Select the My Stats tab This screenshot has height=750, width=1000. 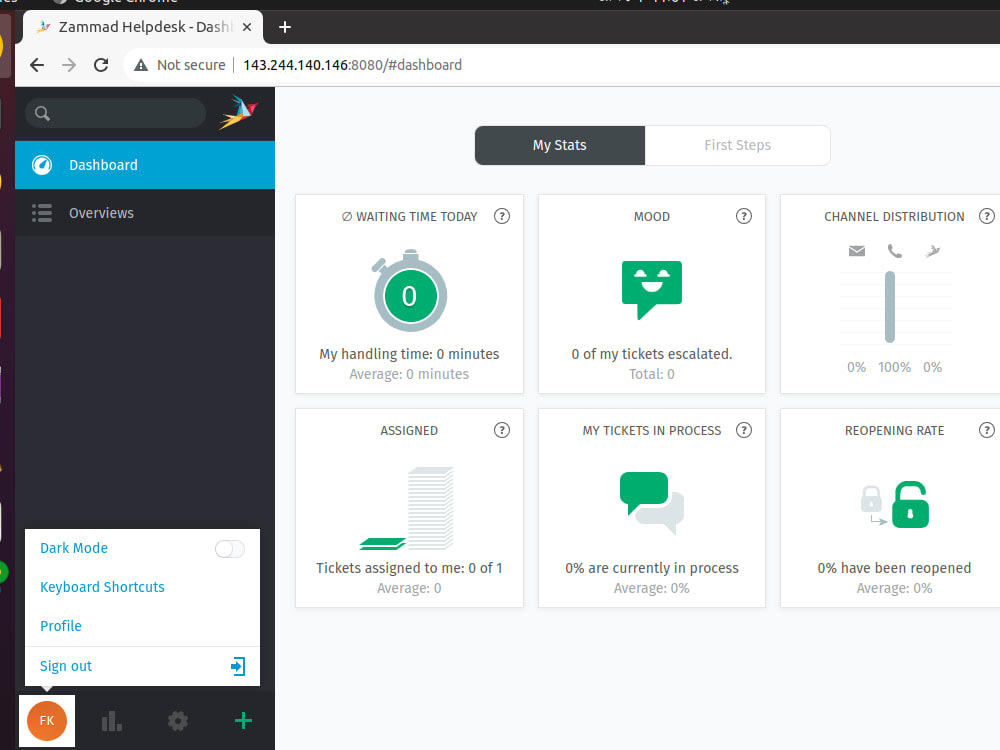pos(559,145)
